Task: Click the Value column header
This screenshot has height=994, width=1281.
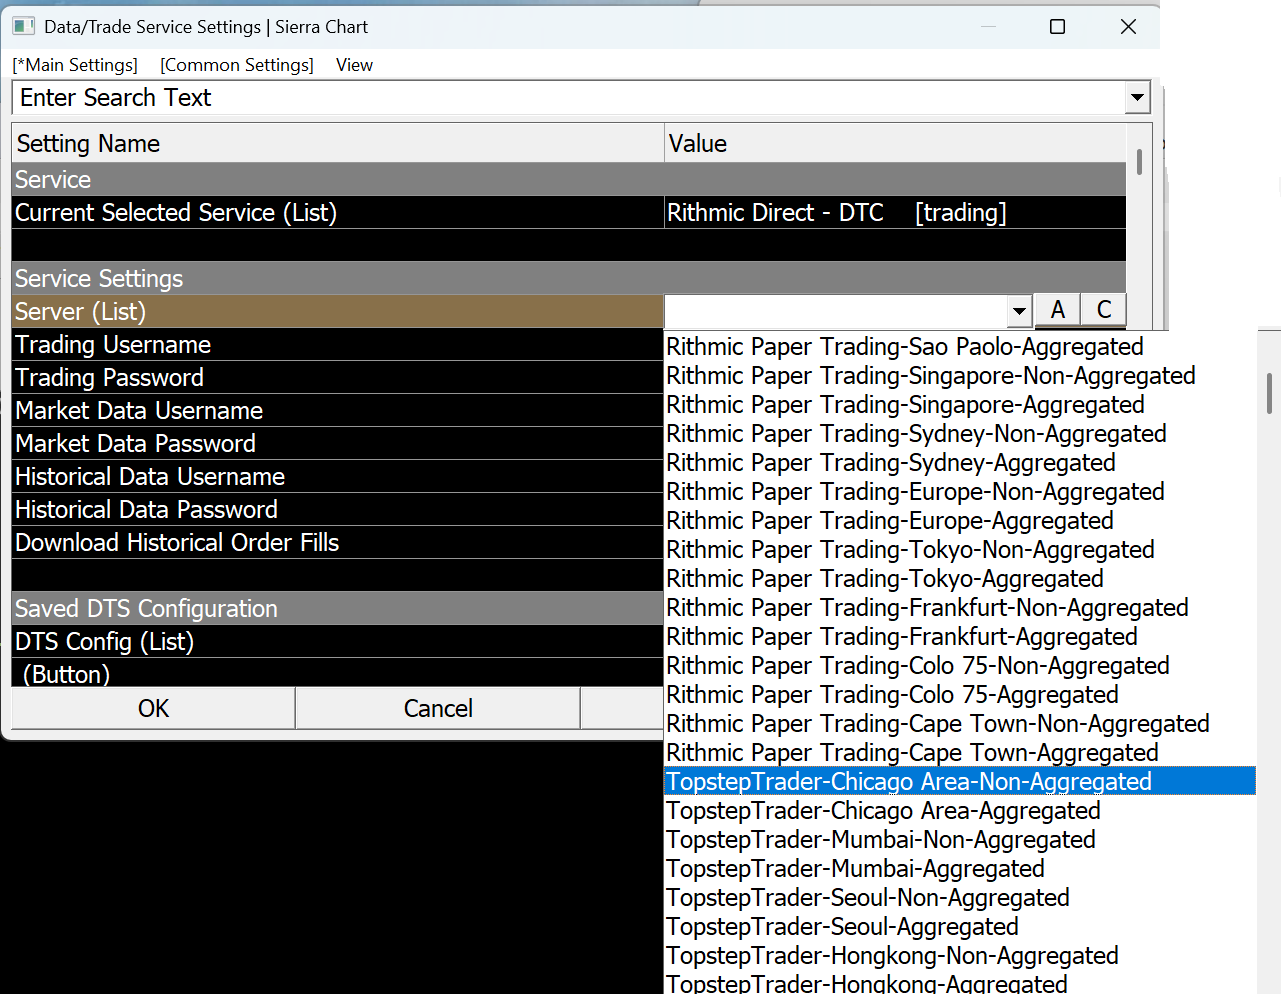Action: (895, 143)
